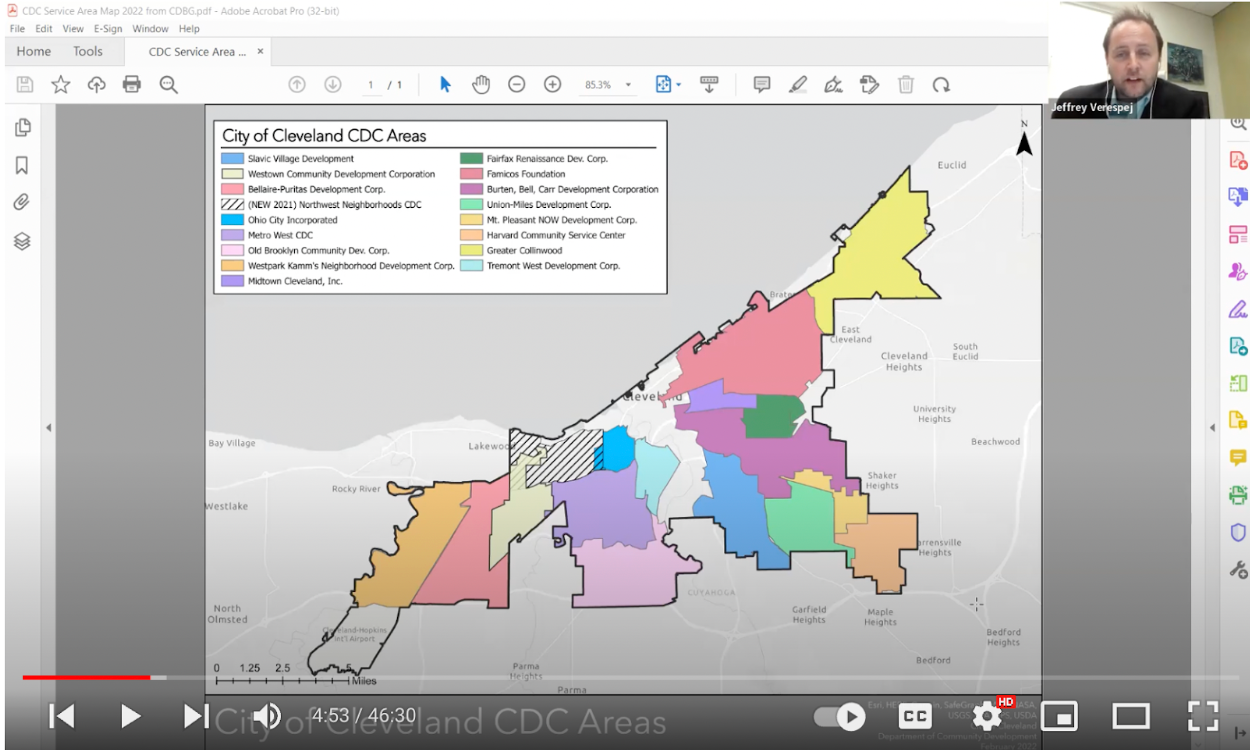1250x750 pixels.
Task: Click the protect shield tool in right panel
Action: tap(1238, 532)
